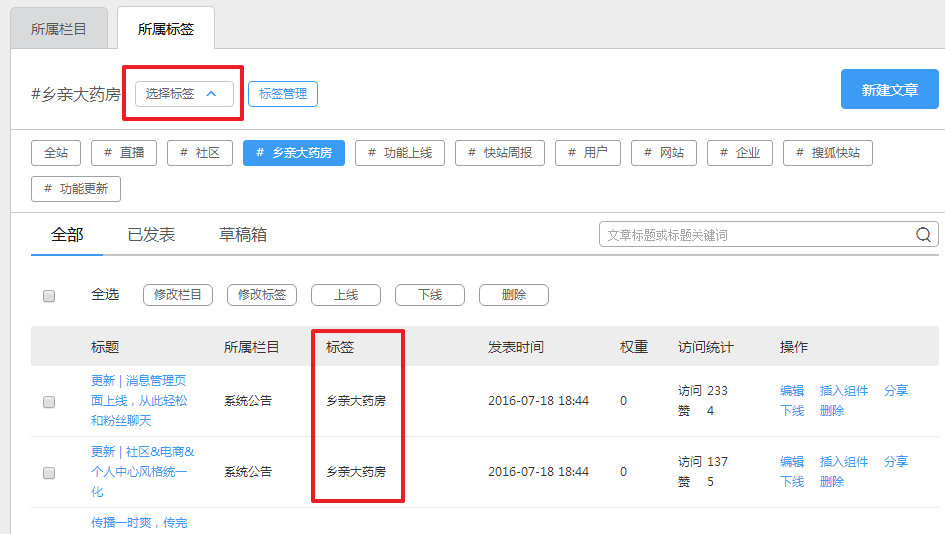Click 下线 for the 消息管理页面 article
The image size is (945, 534).
coord(792,410)
